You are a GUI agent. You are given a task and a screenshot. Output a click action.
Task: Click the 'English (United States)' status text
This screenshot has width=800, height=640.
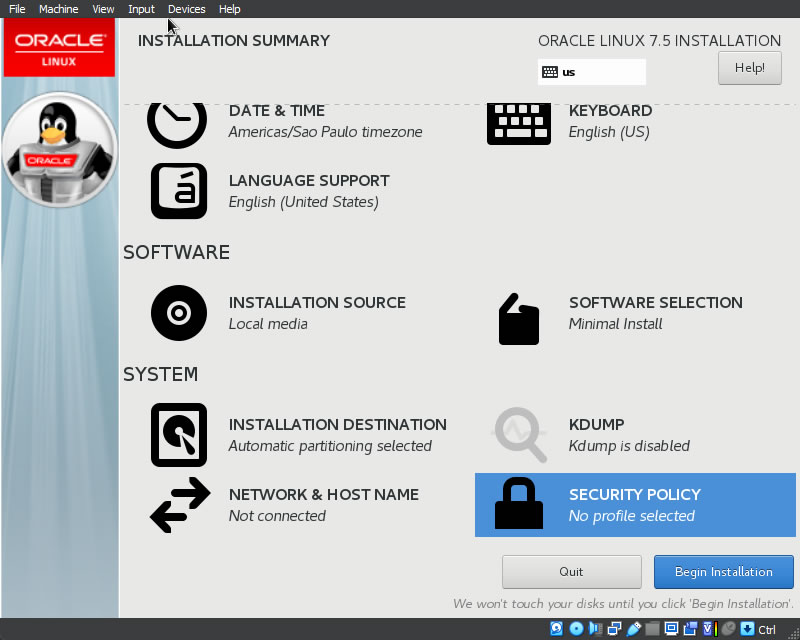tap(304, 202)
